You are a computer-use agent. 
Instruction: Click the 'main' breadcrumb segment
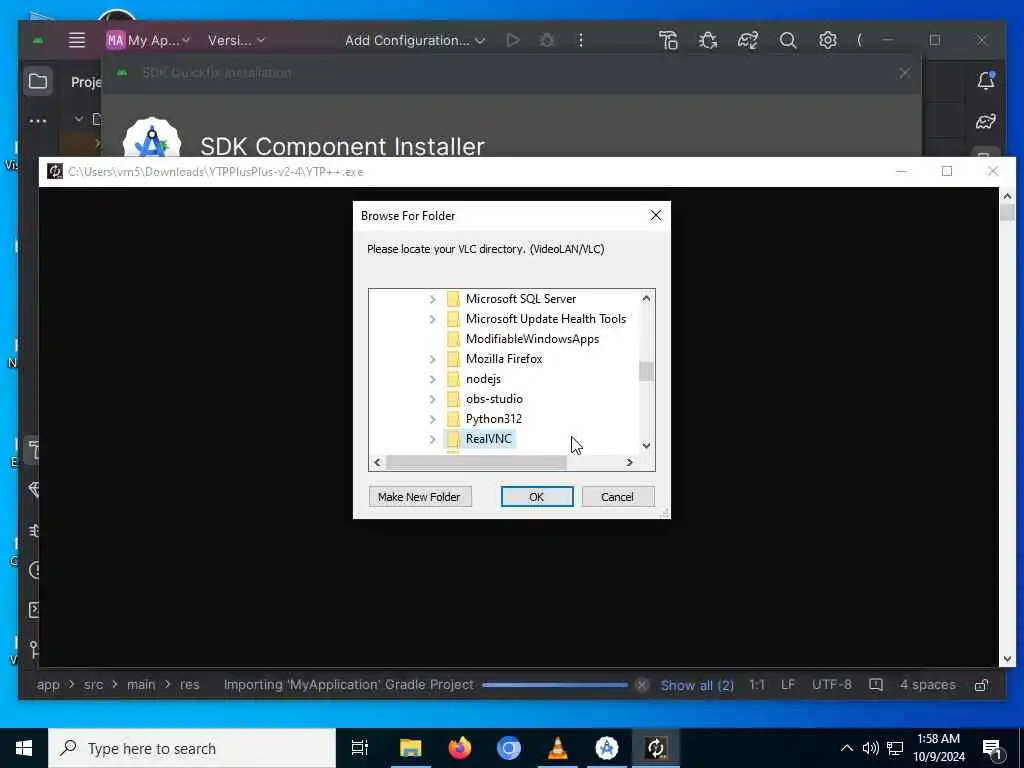point(141,684)
